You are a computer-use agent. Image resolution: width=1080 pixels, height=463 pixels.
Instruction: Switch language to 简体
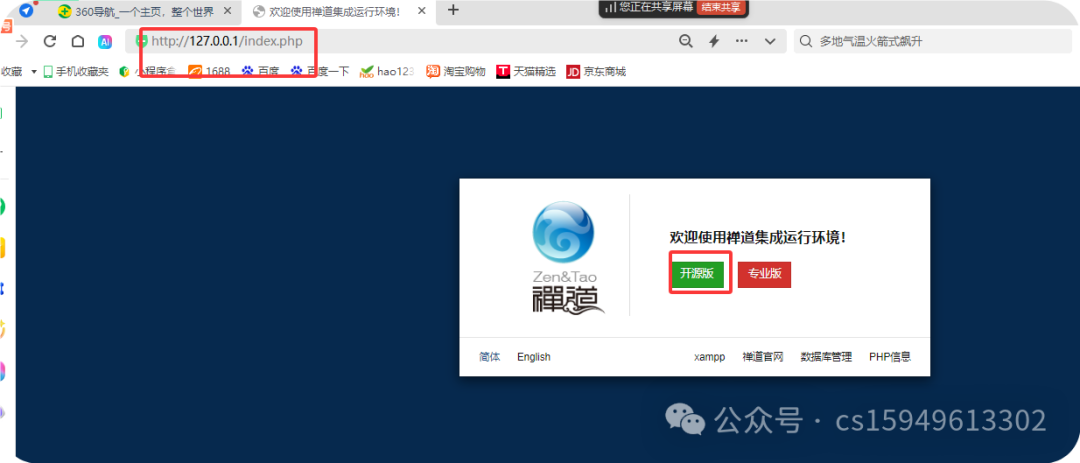click(x=490, y=357)
